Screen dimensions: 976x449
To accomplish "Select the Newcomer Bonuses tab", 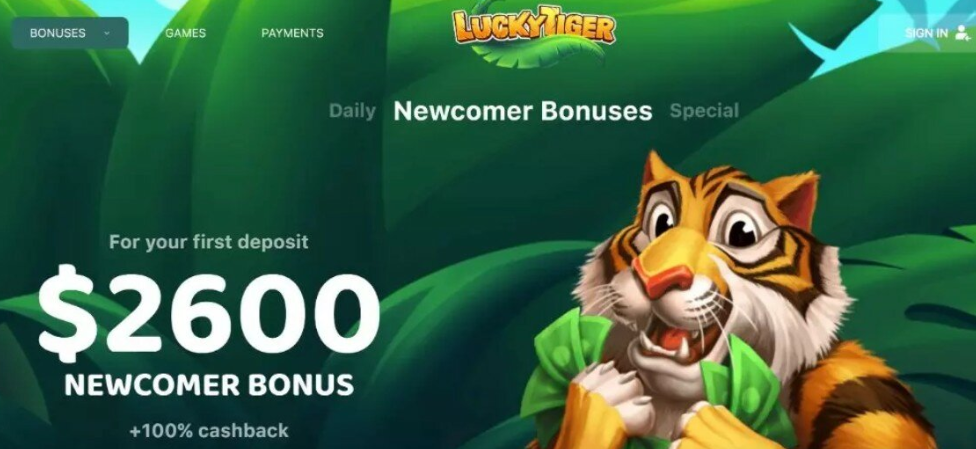I will tap(523, 111).
